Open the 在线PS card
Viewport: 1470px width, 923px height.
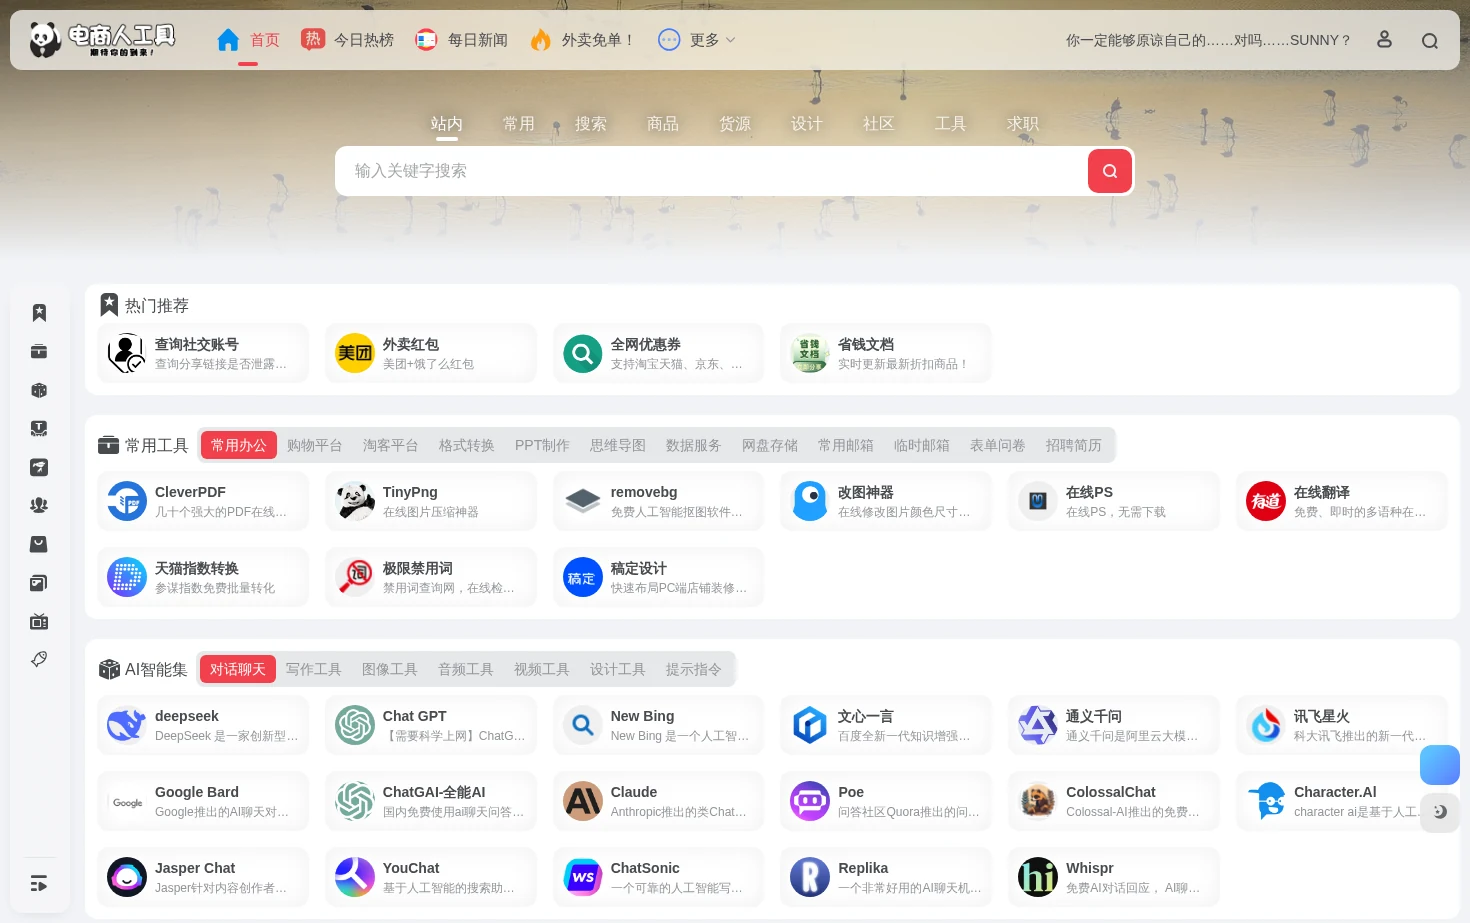click(1114, 501)
